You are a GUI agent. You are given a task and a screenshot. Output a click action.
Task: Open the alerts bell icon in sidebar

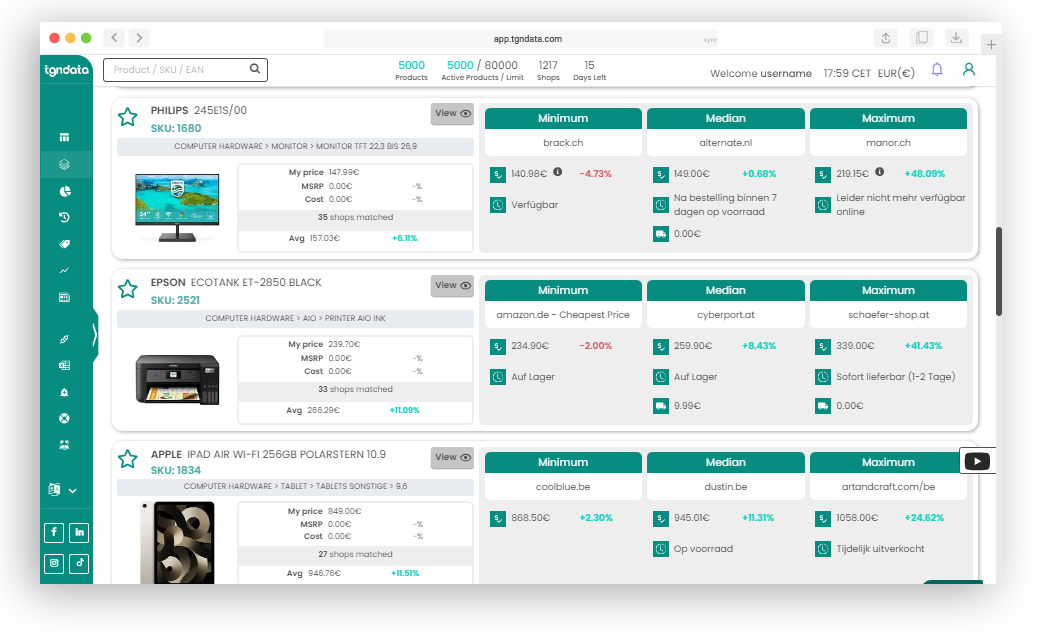[x=64, y=392]
